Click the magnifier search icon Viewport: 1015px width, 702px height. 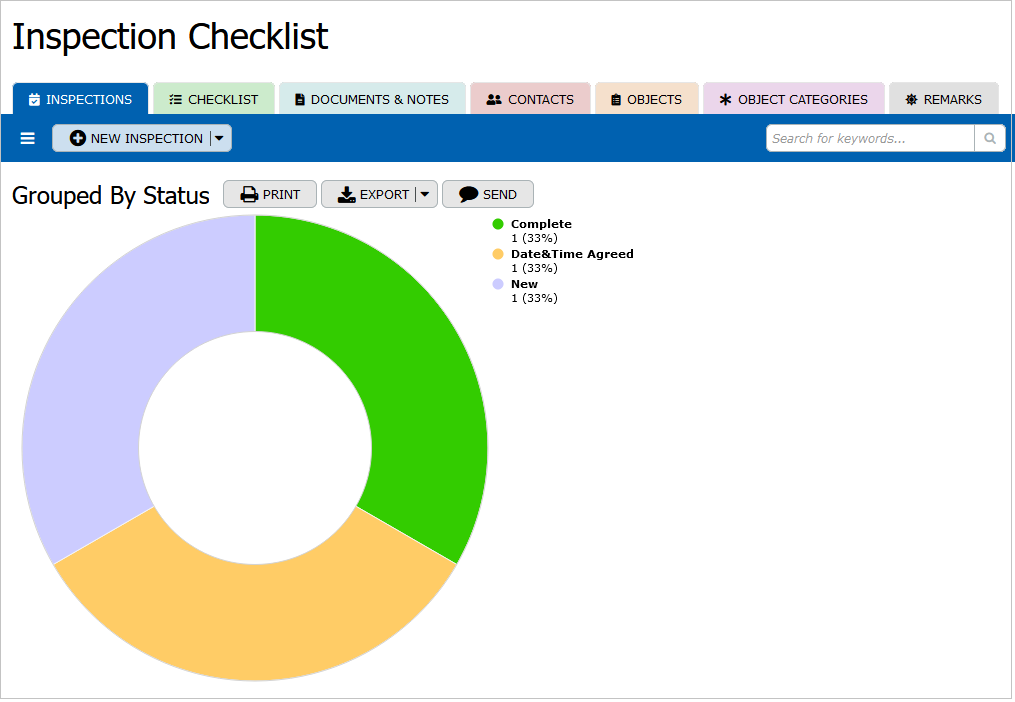[990, 139]
